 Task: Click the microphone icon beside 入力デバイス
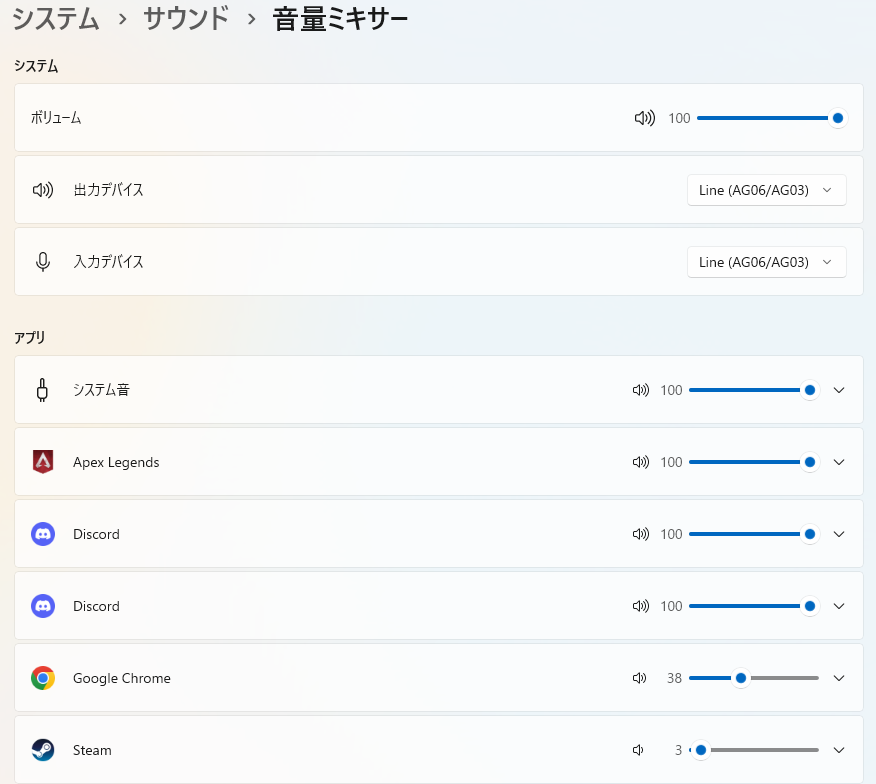(x=43, y=262)
